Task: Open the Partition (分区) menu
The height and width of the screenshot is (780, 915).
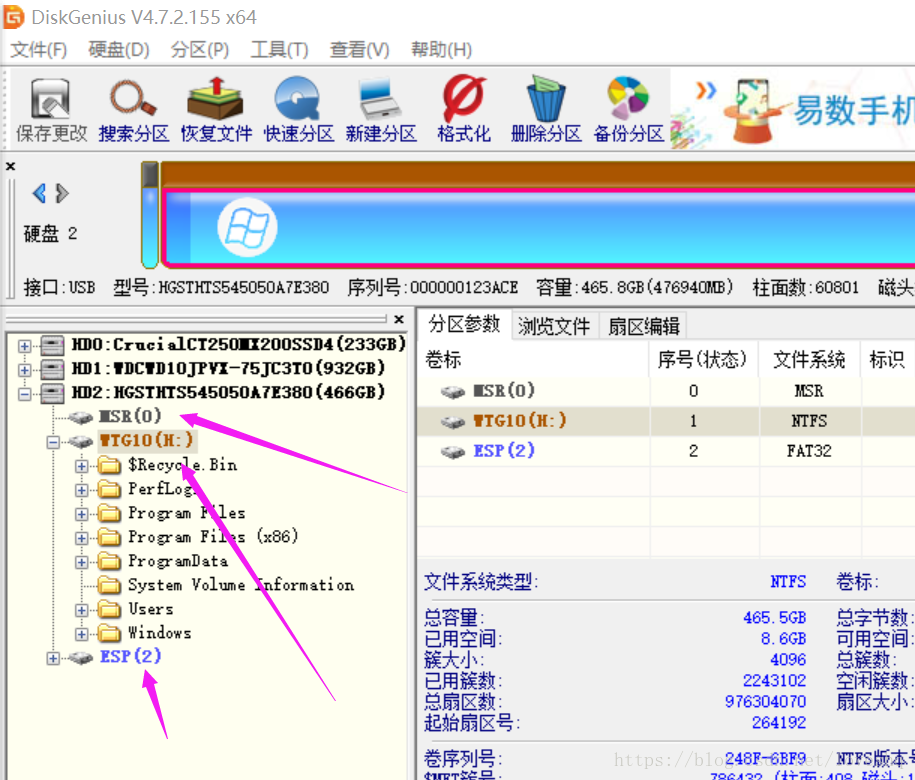Action: [x=200, y=50]
